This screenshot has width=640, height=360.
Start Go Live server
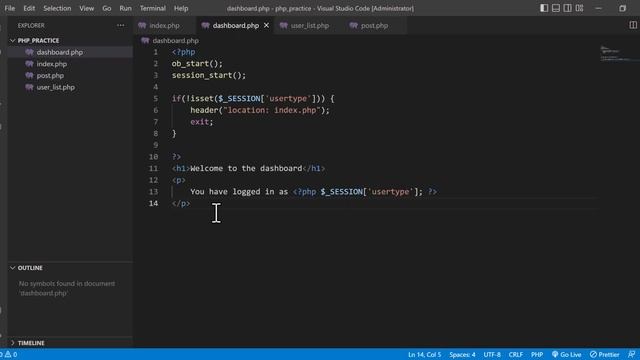567,354
